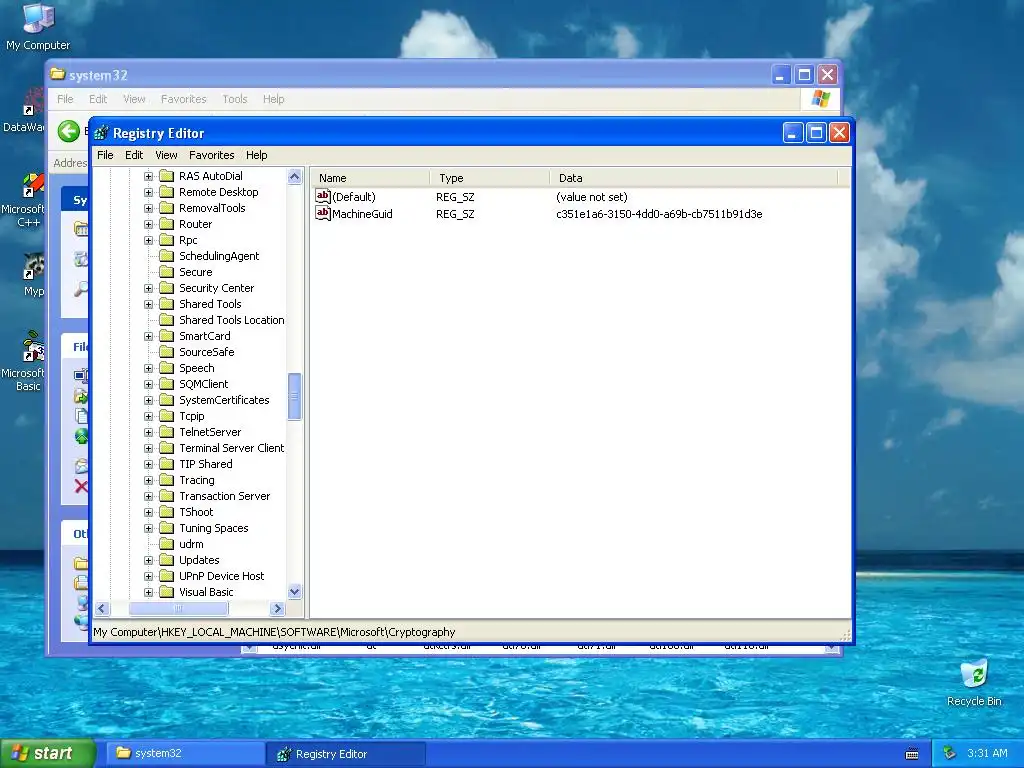
Task: Select the udrm folder icon
Action: pos(167,544)
